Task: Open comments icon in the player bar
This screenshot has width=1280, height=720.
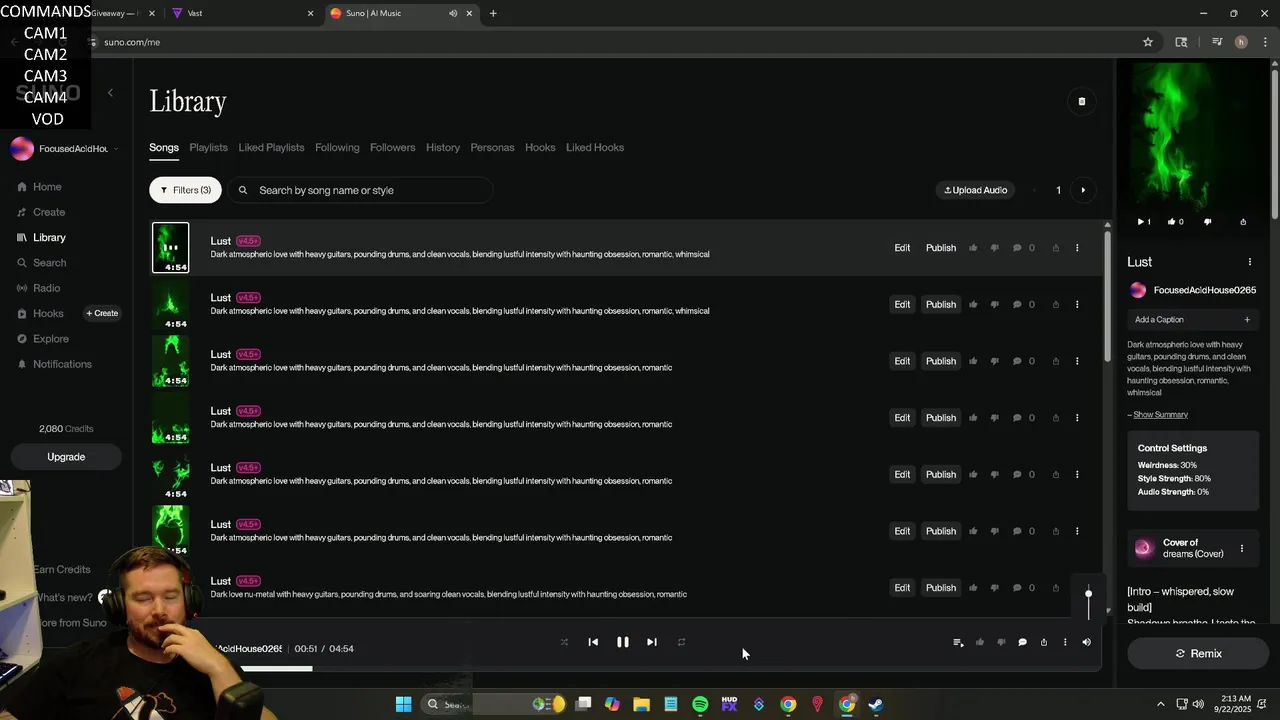Action: coord(1022,642)
